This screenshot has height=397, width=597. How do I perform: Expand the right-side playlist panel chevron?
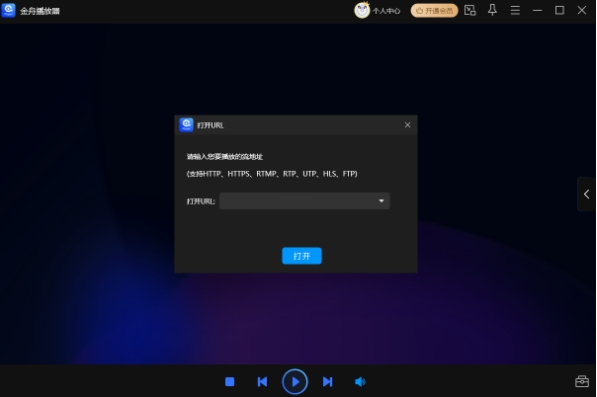tap(586, 194)
